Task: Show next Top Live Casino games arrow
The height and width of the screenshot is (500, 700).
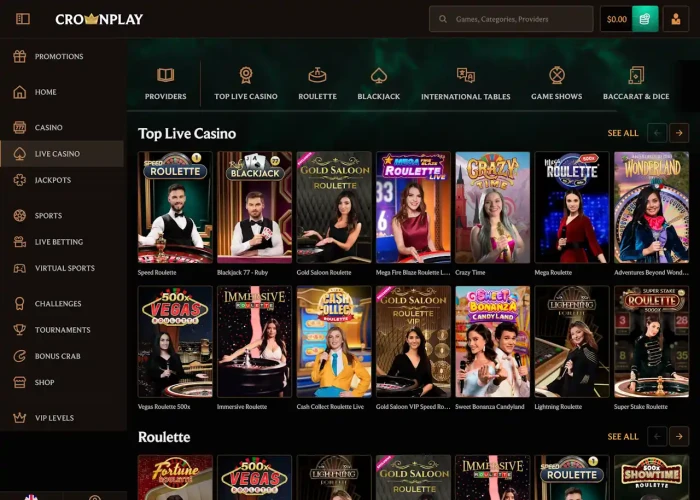Action: click(679, 133)
